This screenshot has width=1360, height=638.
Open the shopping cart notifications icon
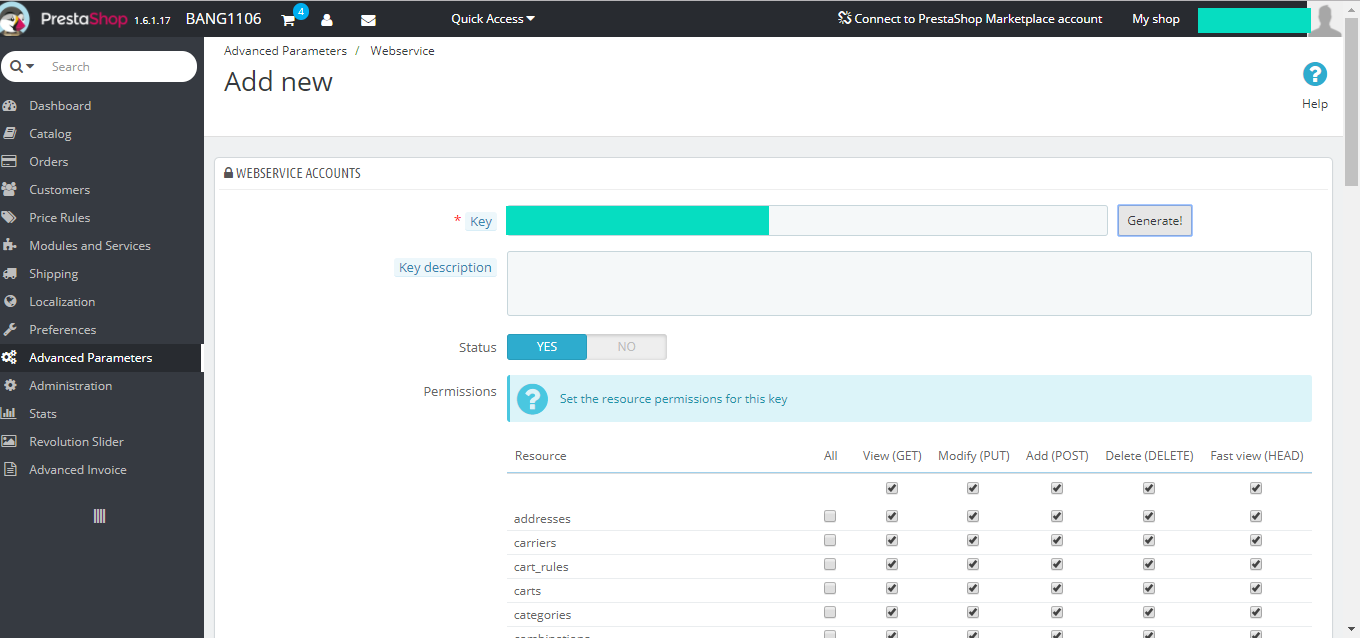289,20
